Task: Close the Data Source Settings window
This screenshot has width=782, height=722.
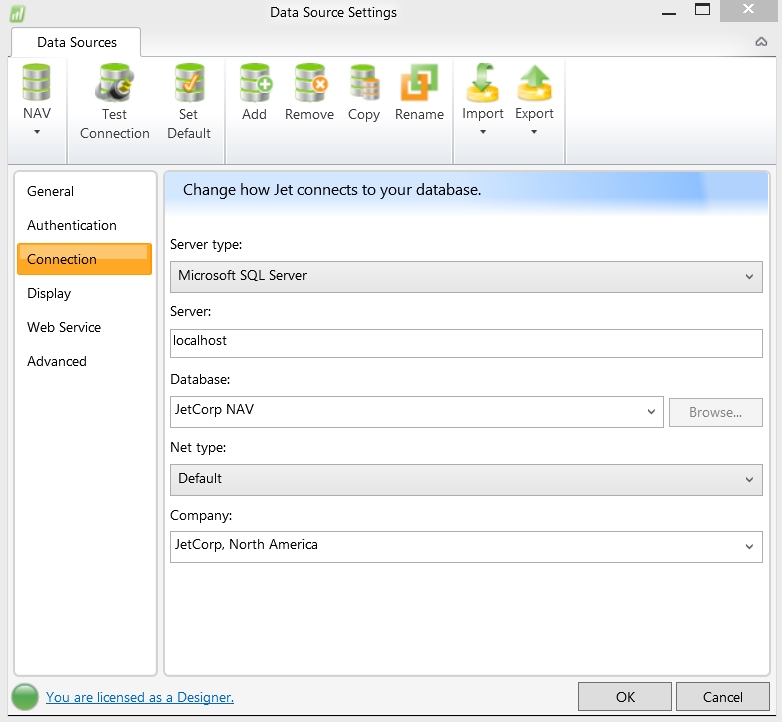Action: pyautogui.click(x=748, y=10)
